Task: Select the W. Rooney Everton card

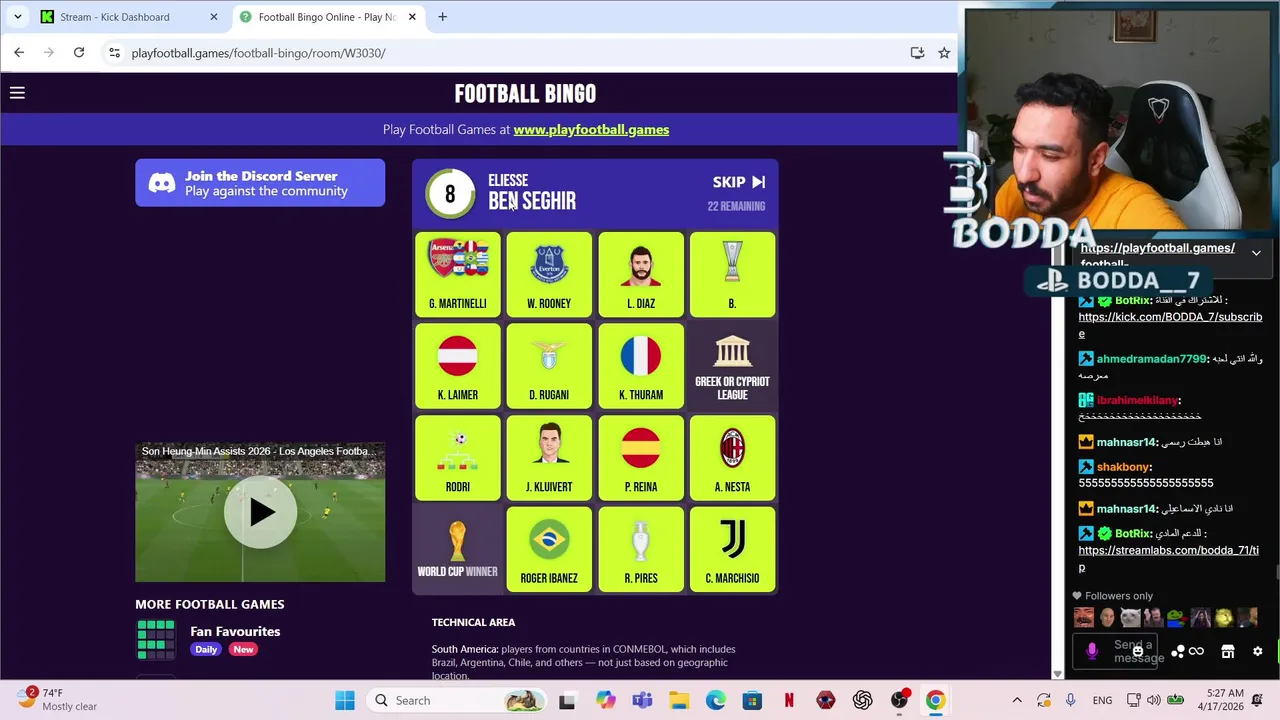Action: click(x=549, y=274)
